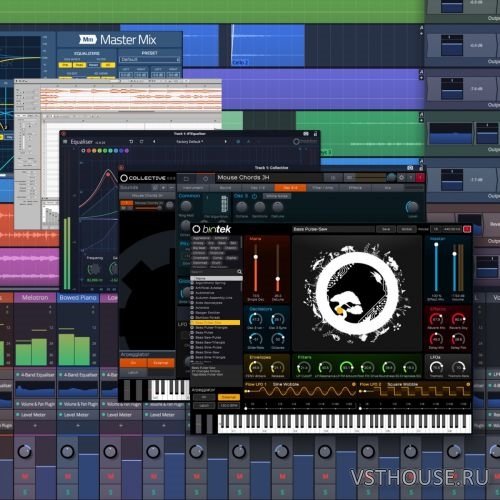500x500 pixels.
Task: Toggle the Osc 3 power button in Collective
Action: tap(254, 196)
